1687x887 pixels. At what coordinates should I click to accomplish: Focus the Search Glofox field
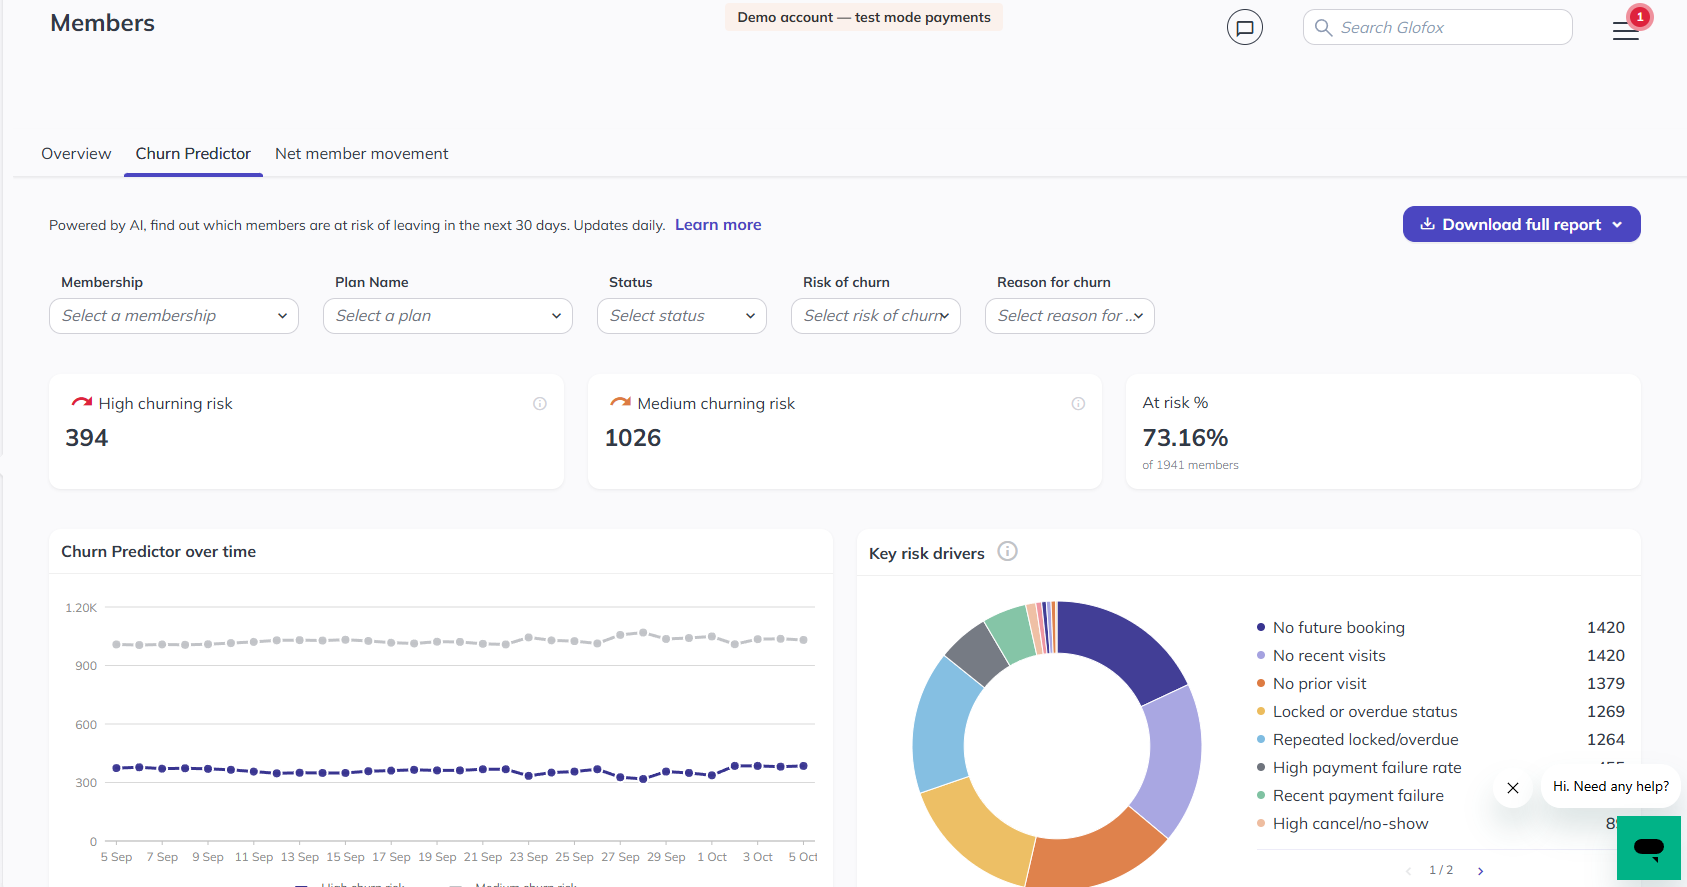click(1438, 27)
